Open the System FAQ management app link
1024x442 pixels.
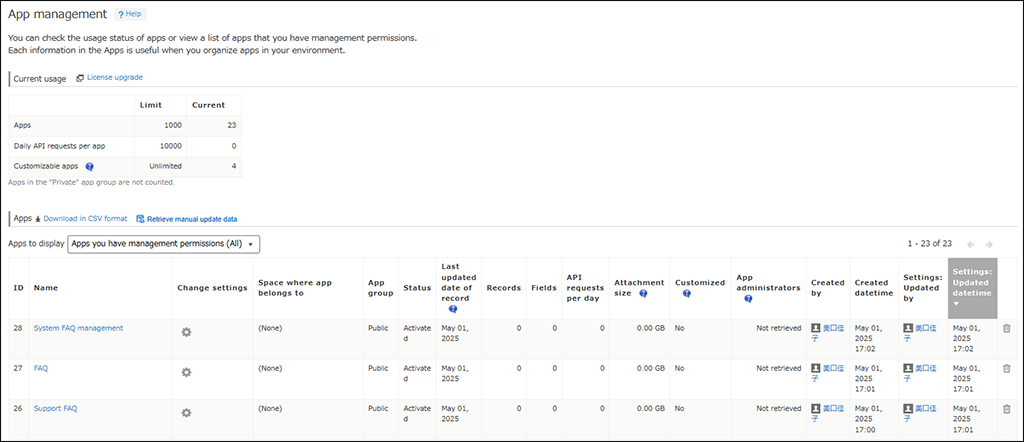point(78,328)
